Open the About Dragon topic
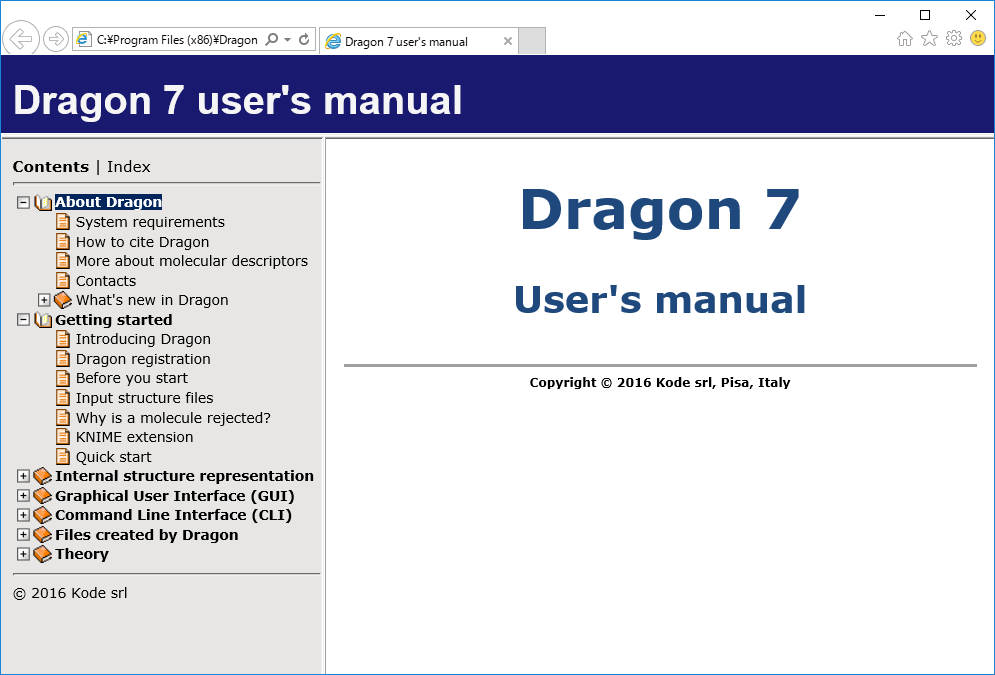 coord(109,202)
